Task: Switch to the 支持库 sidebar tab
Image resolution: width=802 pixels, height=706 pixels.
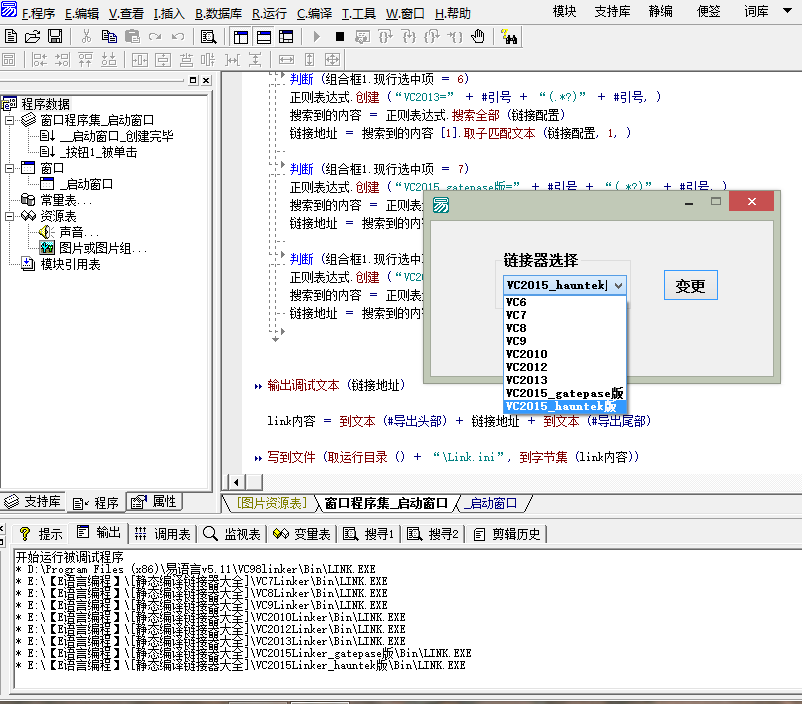Action: (33, 502)
